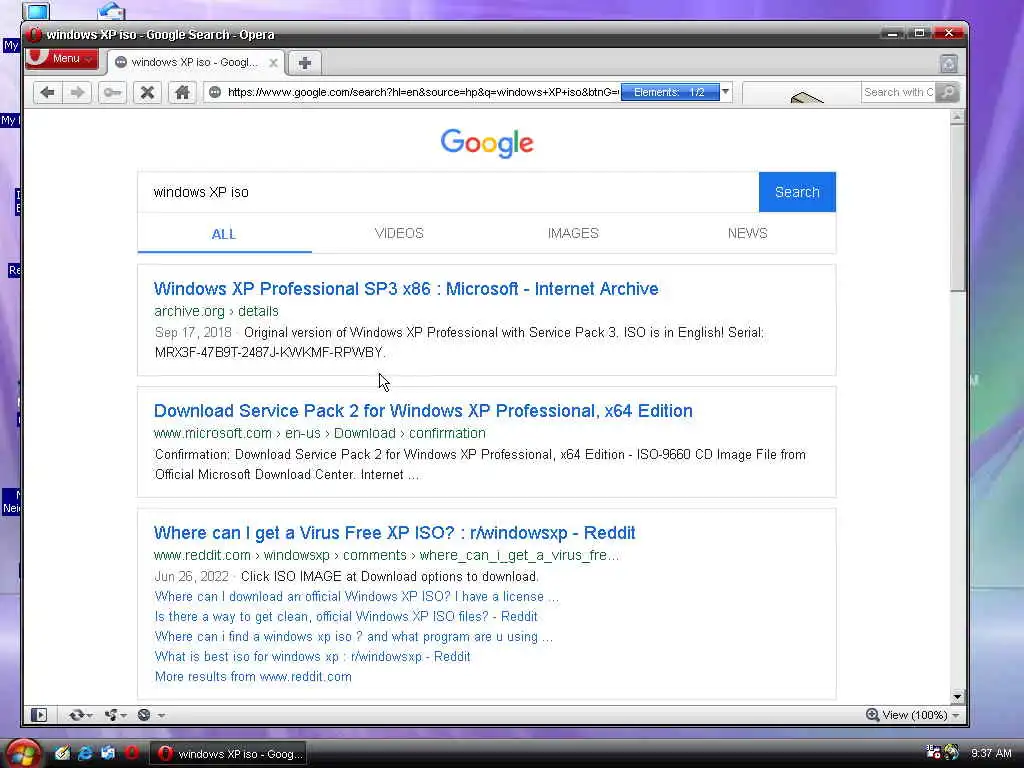Launch Internet Explorer from quick launch
The image size is (1024, 768).
click(x=85, y=753)
